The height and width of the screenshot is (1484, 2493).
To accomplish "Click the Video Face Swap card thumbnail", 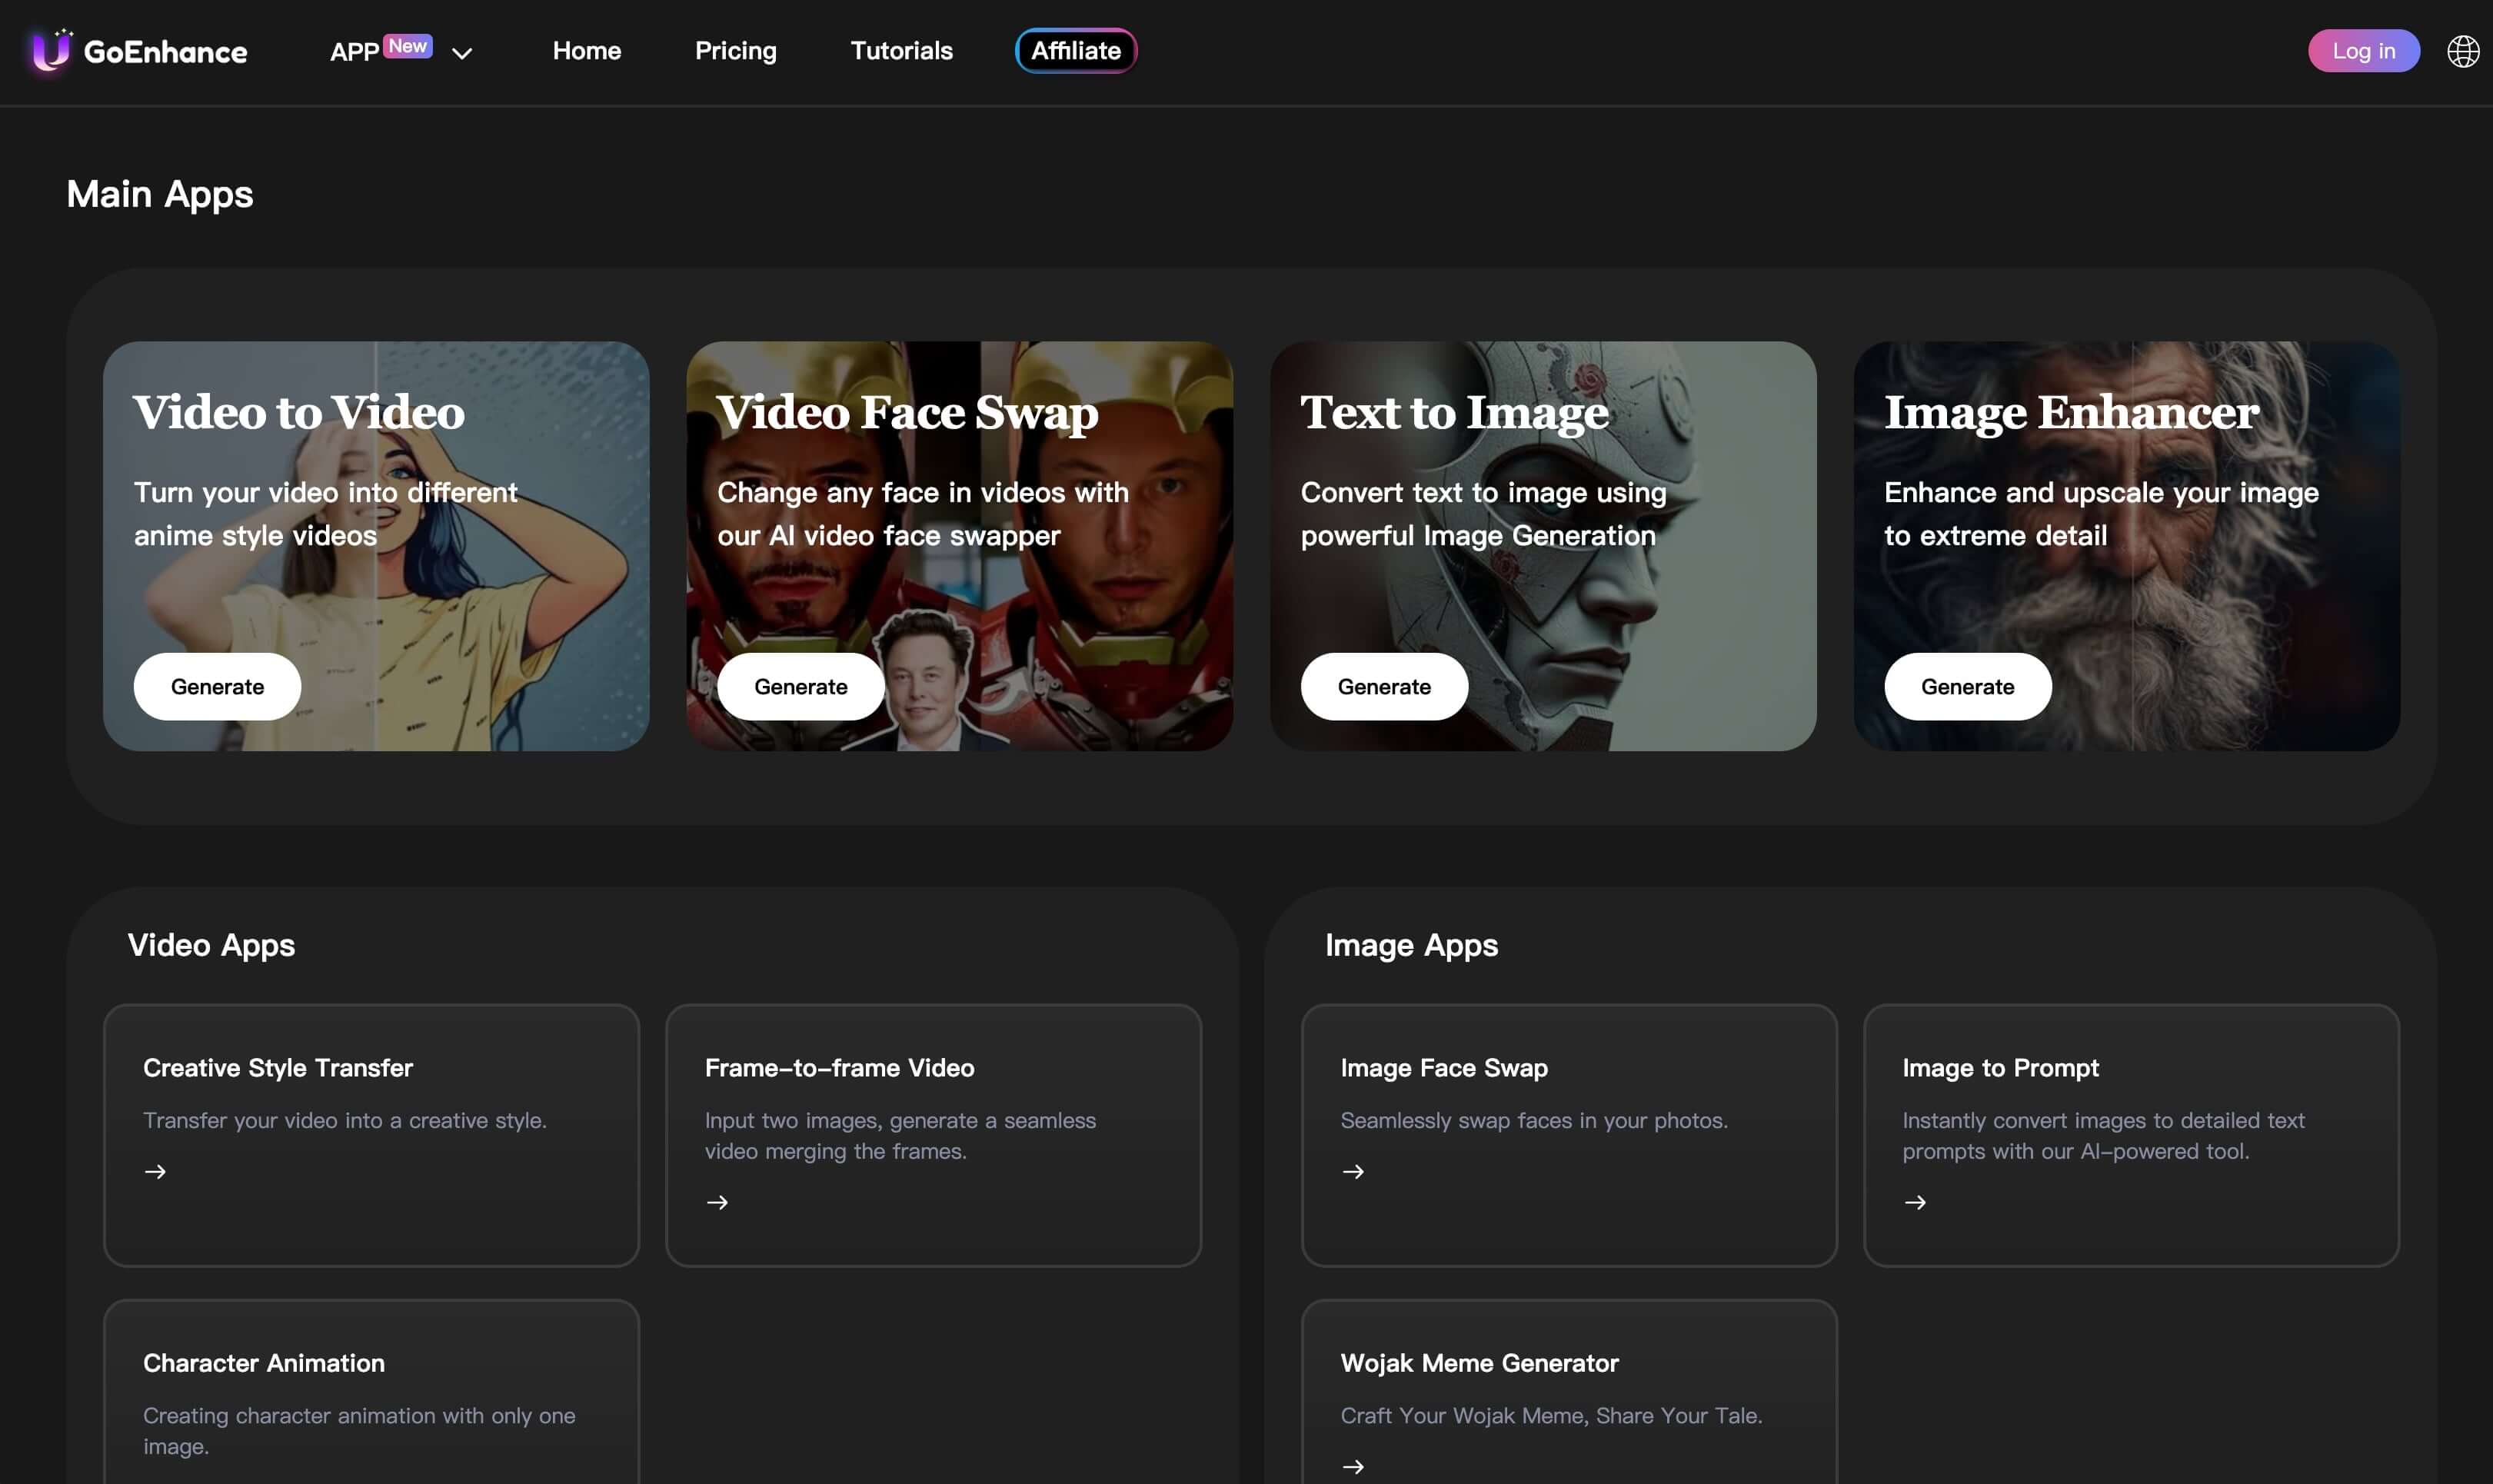I will point(960,546).
